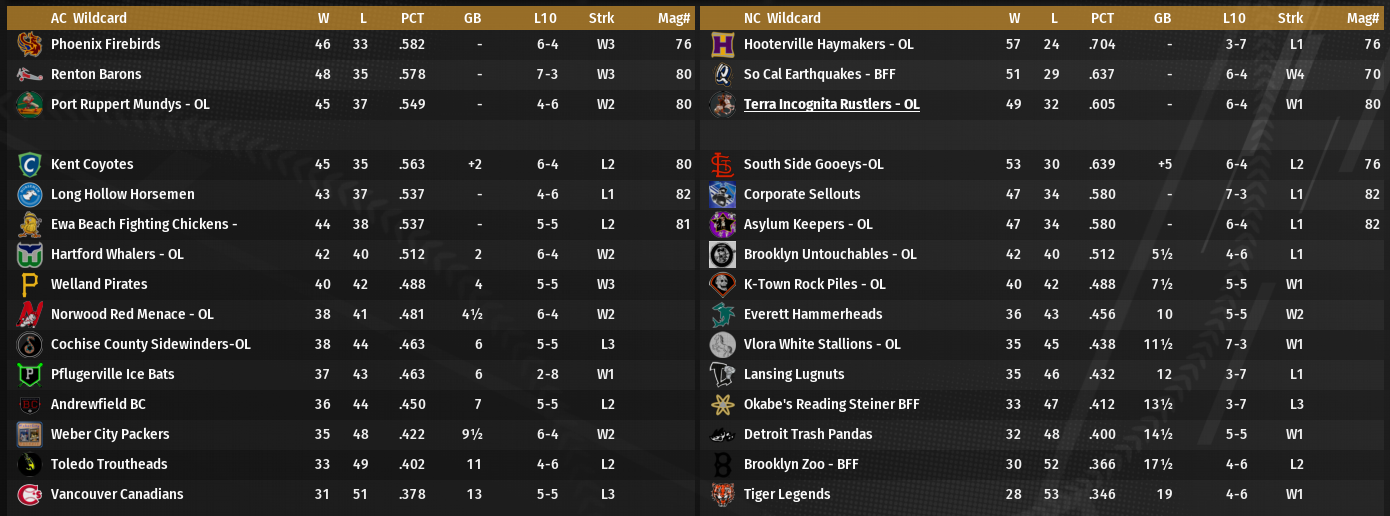Screen dimensions: 1390x516
Task: Click the Hooterville Haymakers logo icon
Action: (722, 44)
